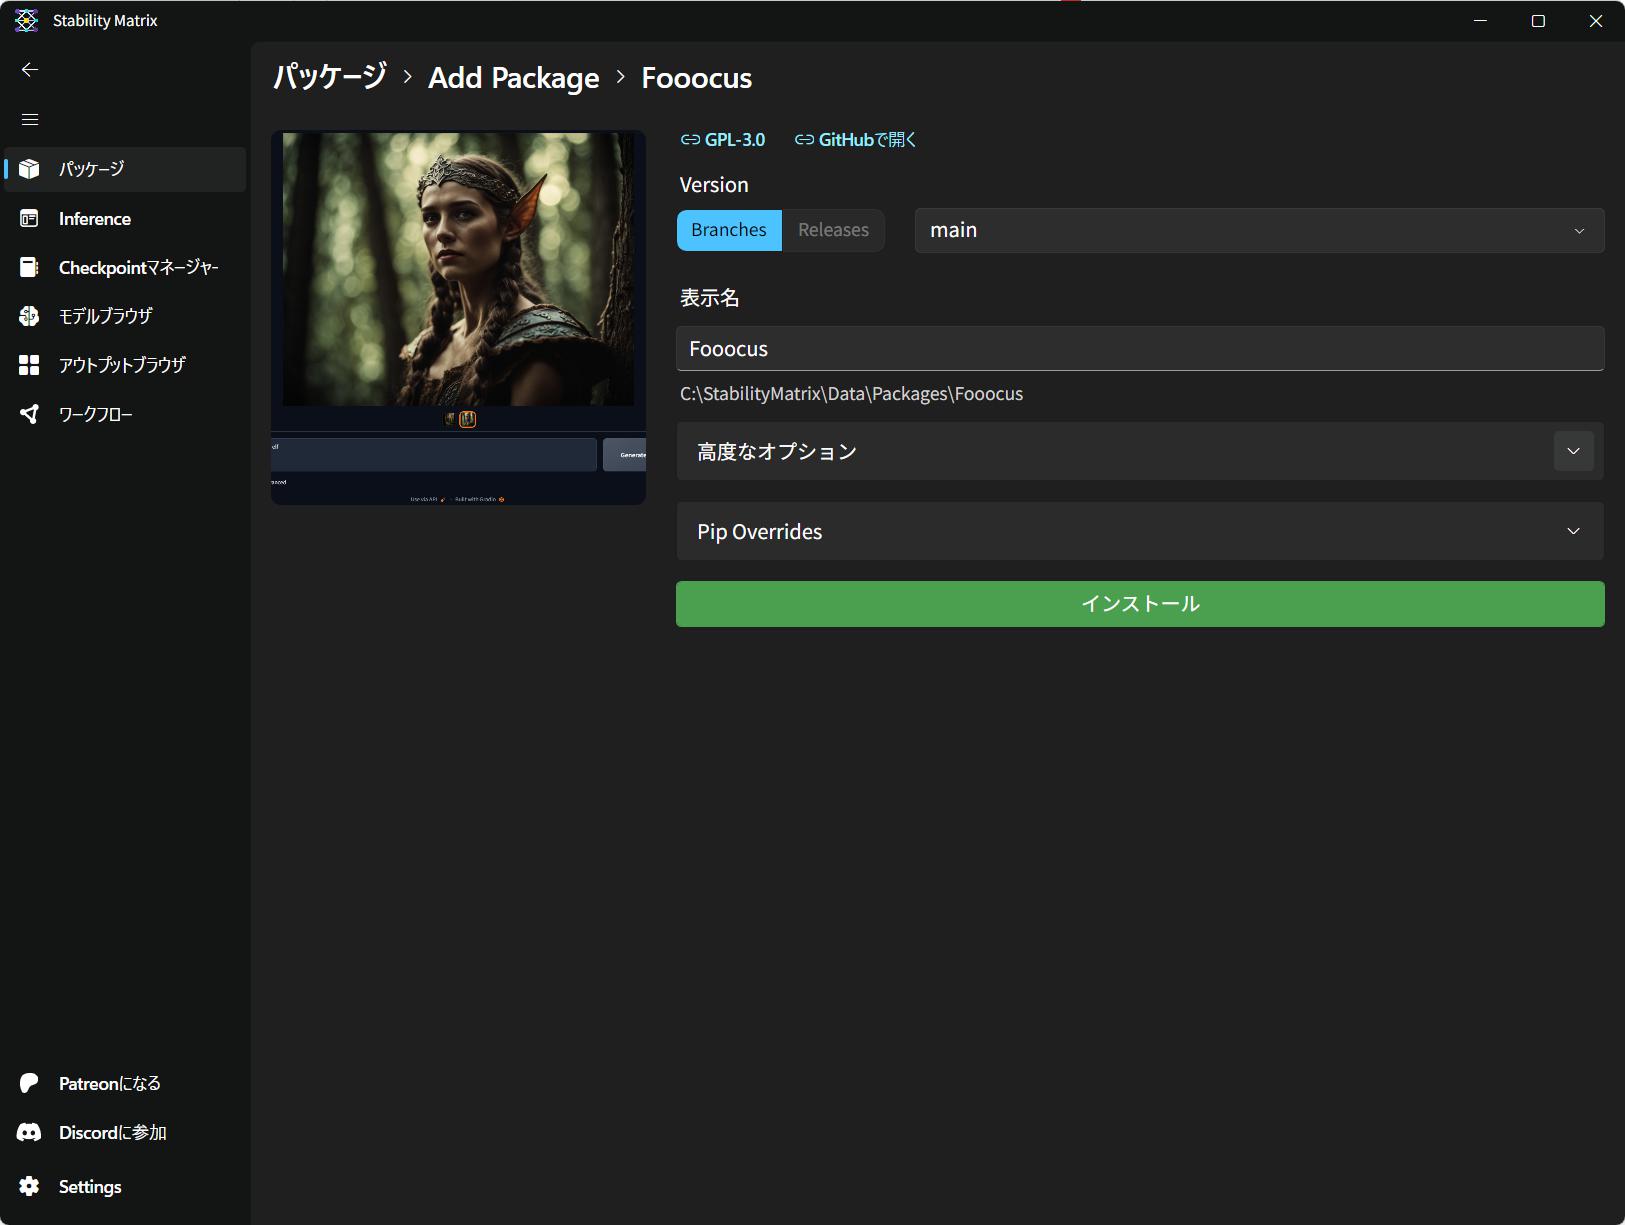
Task: Expand the 高度なオプション section
Action: pos(1572,451)
